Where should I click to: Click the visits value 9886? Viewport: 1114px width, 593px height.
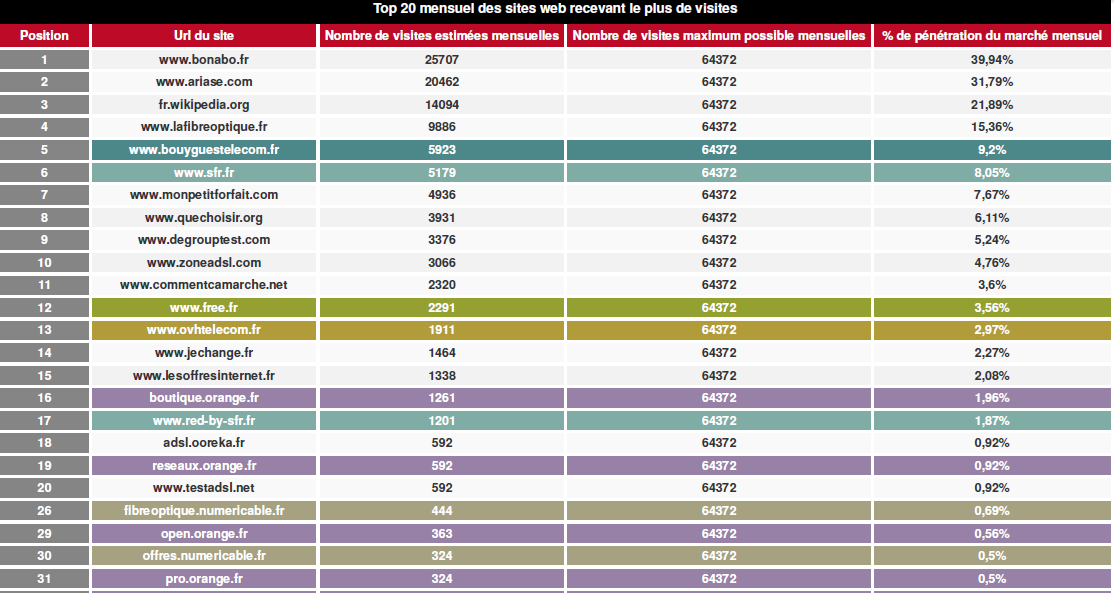point(442,127)
